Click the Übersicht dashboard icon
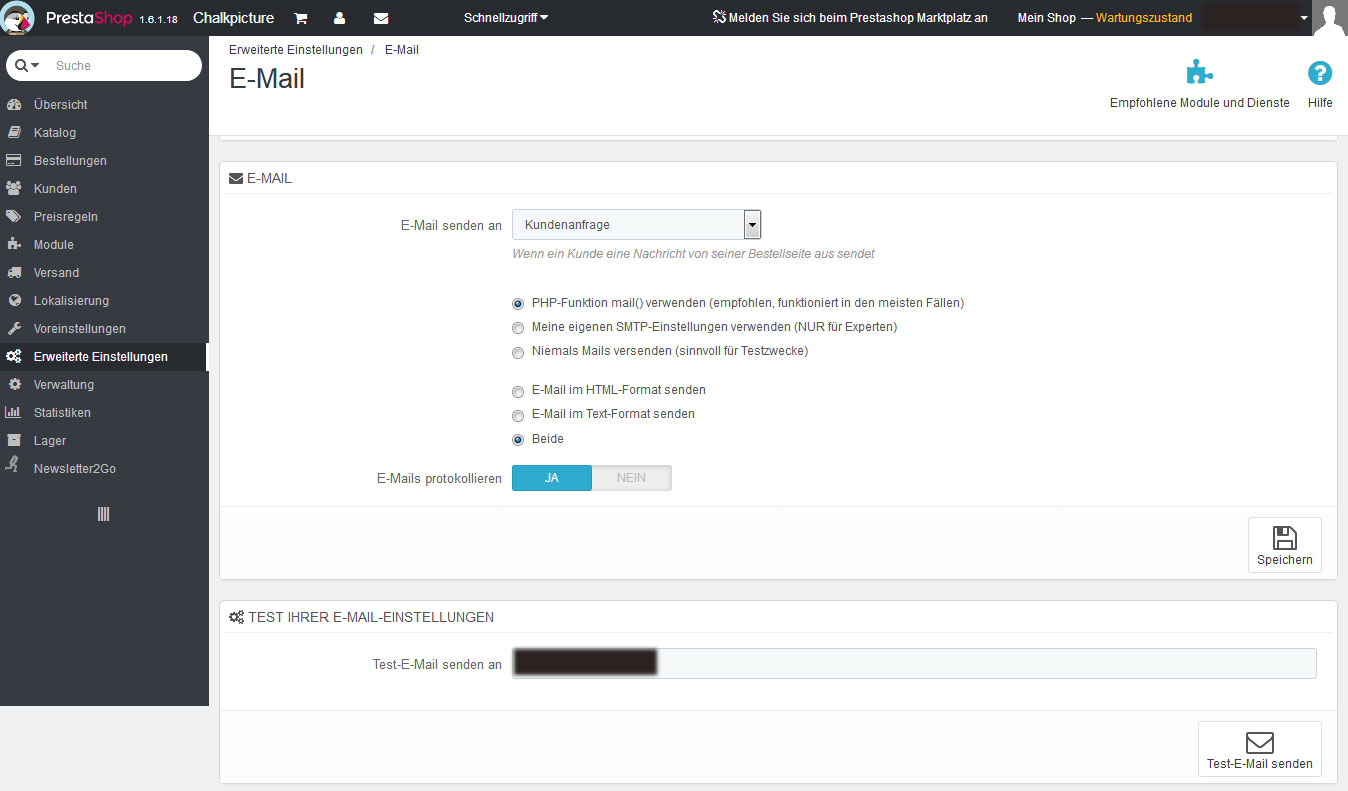The image size is (1348, 791). click(14, 104)
